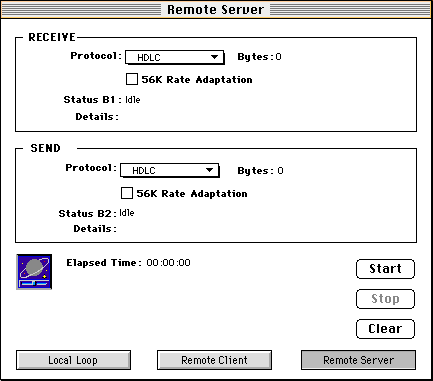Viewport: 433px width, 381px height.
Task: Click the Saturn planet application icon
Action: [34, 272]
